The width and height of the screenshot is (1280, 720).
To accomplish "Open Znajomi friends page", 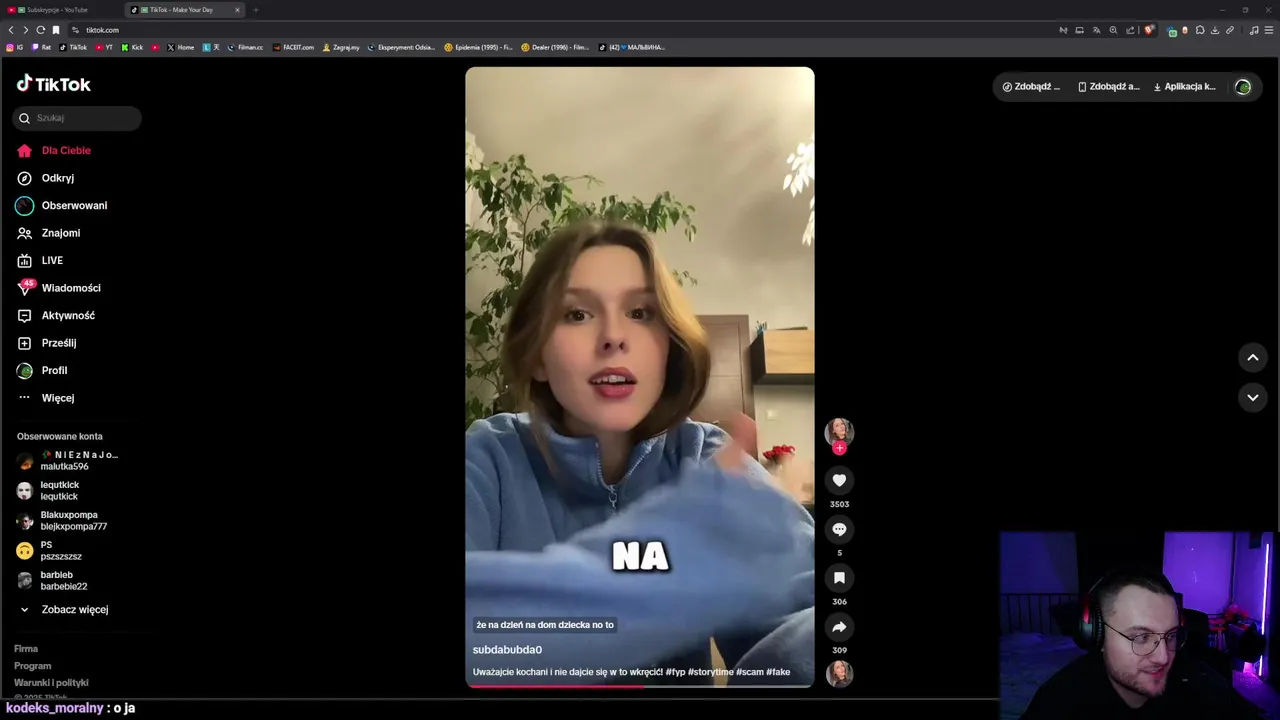I will pyautogui.click(x=48, y=233).
